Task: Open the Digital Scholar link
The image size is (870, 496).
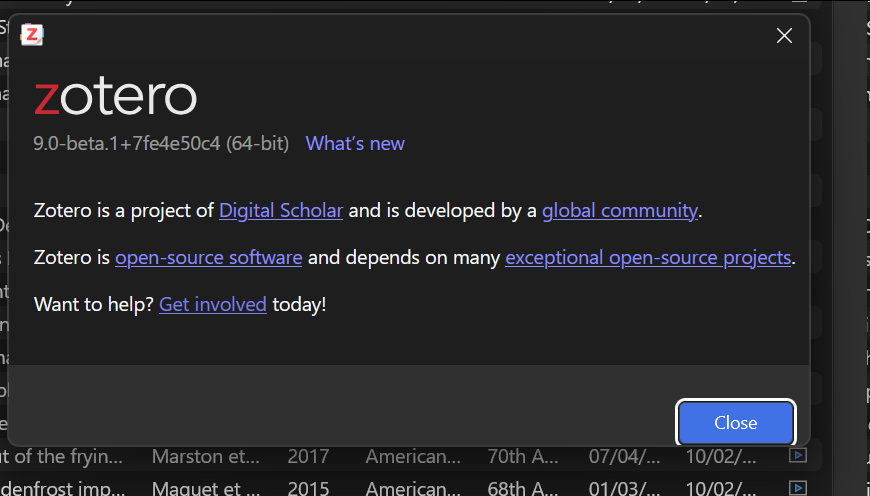Action: coord(281,211)
